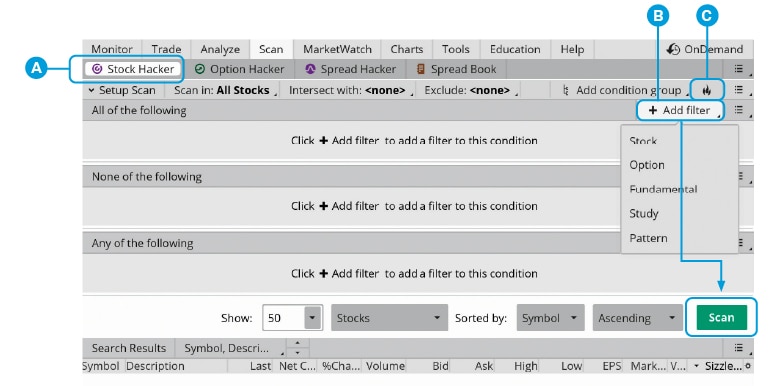Open the menu icon on the Hacker tabs row
The height and width of the screenshot is (386, 780).
pos(740,69)
